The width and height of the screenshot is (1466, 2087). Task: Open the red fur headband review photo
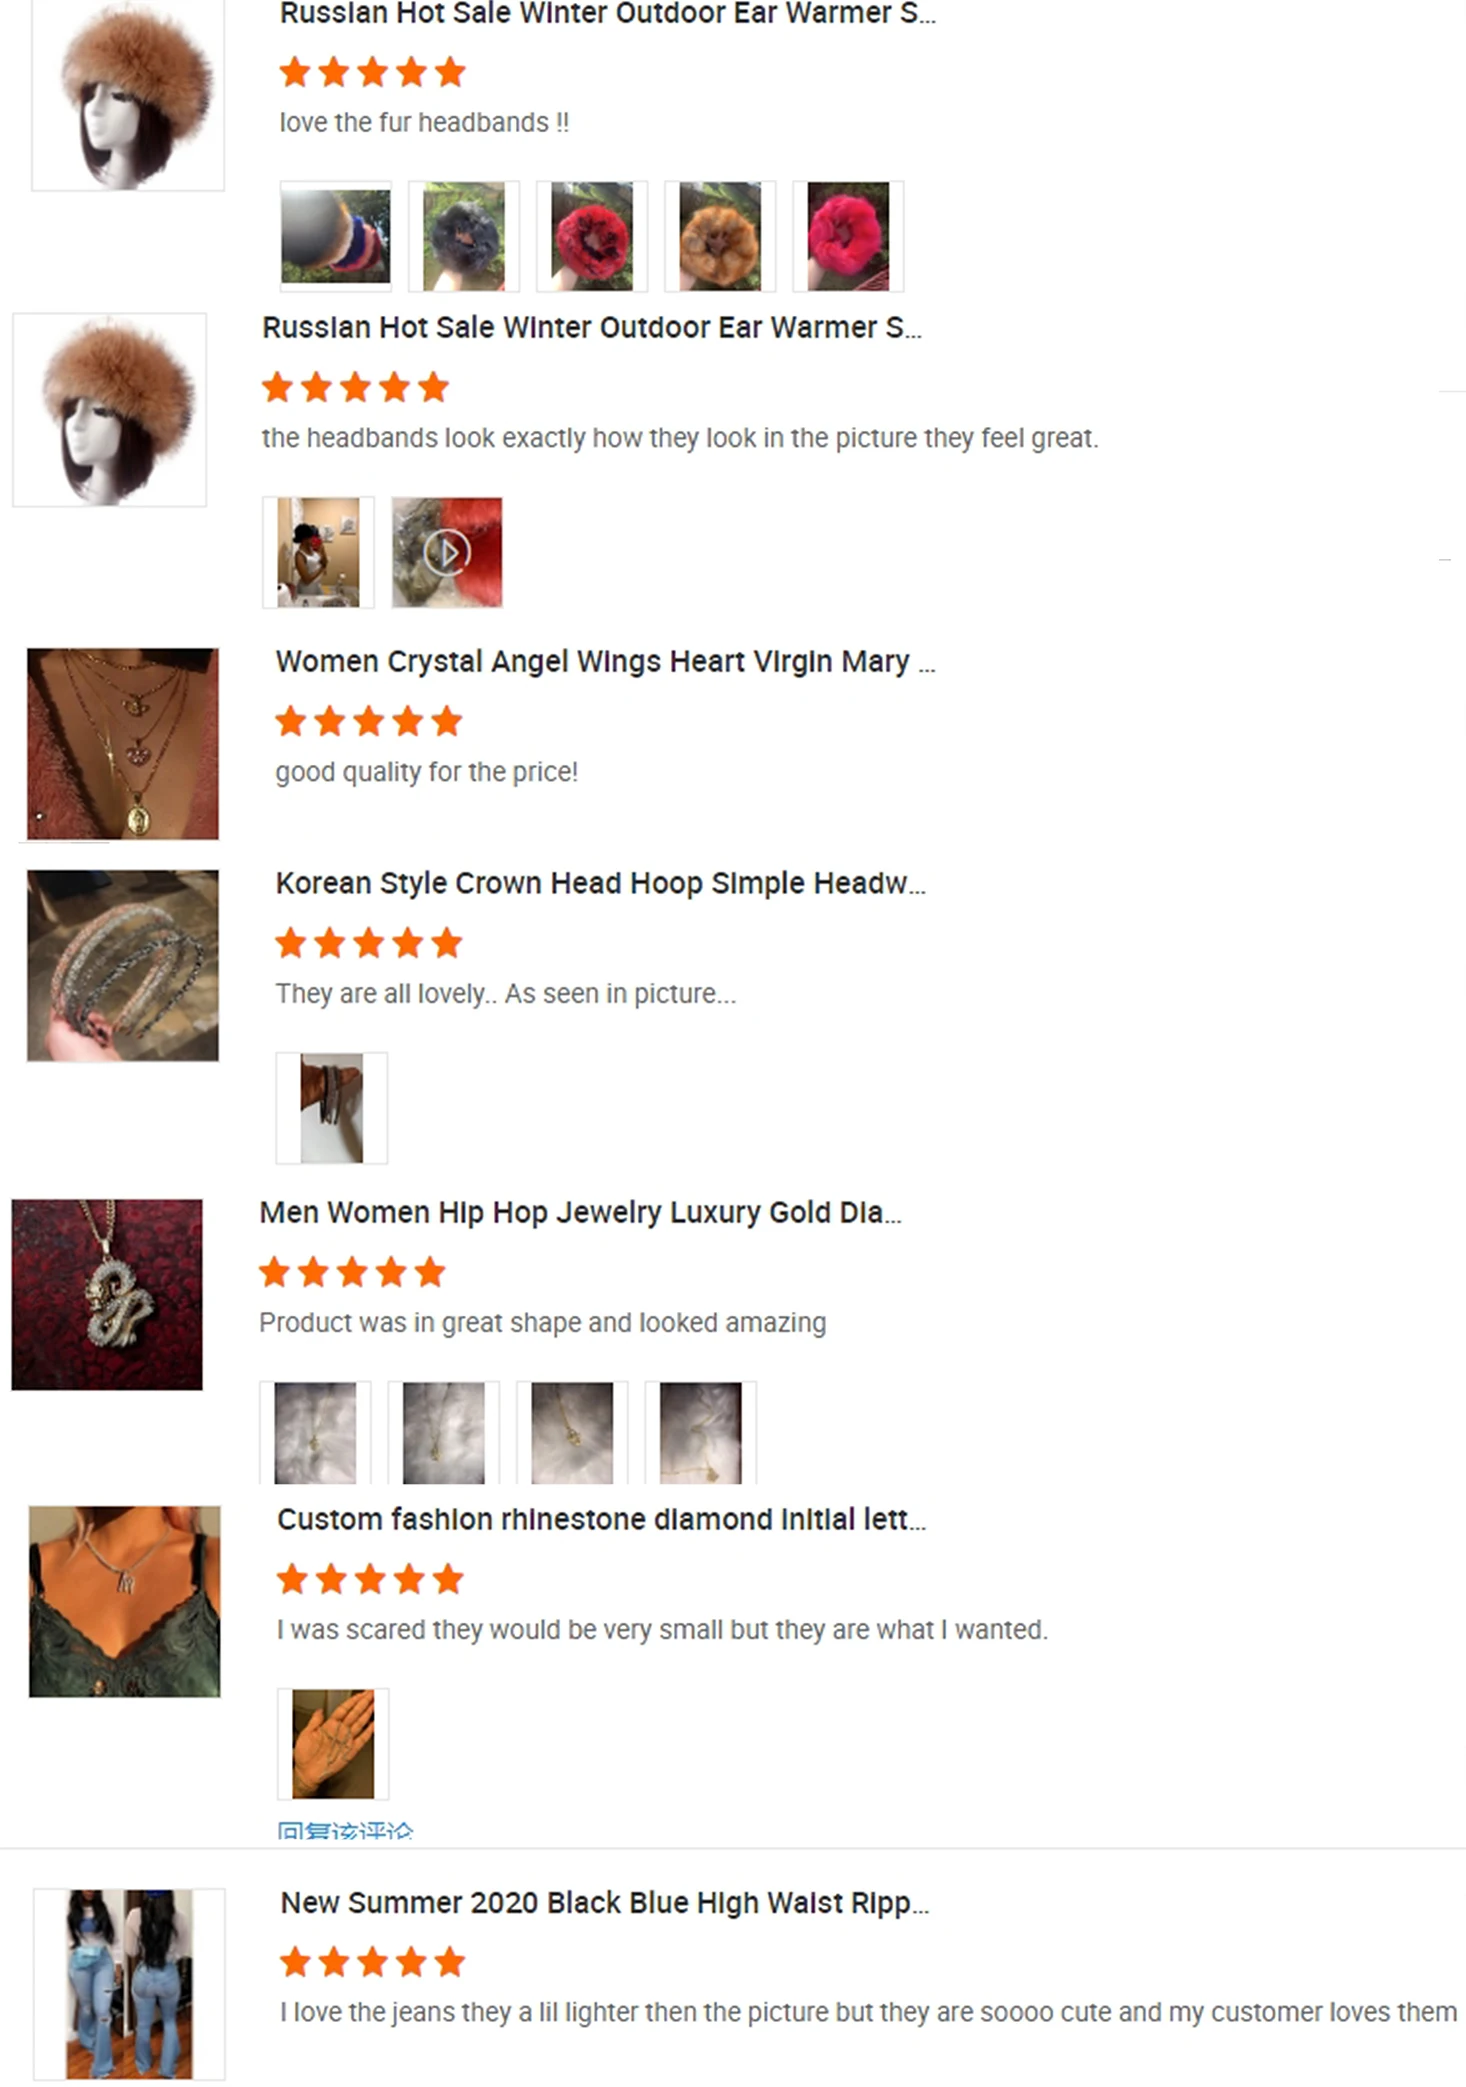click(x=592, y=236)
